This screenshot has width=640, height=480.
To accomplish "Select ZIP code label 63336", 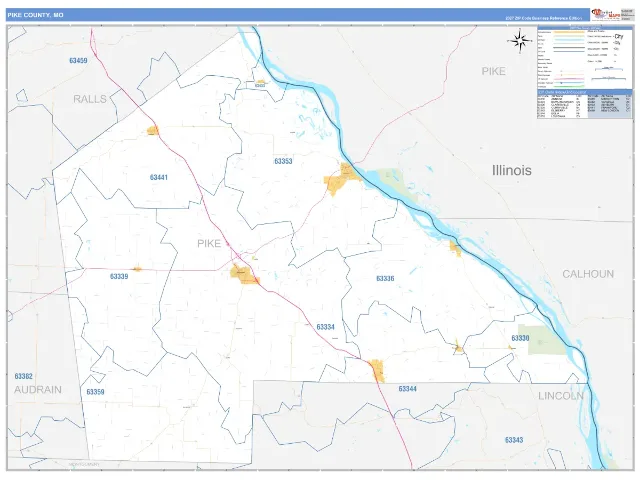I will pos(385,278).
